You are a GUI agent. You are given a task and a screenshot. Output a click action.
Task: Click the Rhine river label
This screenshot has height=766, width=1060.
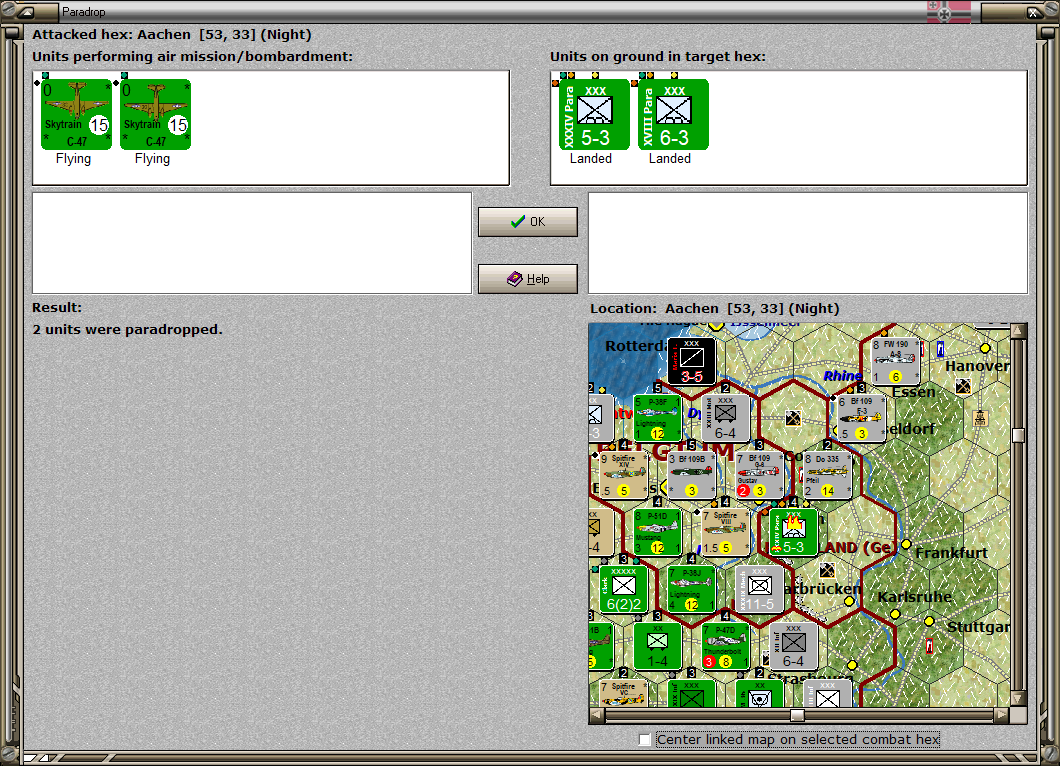(842, 375)
